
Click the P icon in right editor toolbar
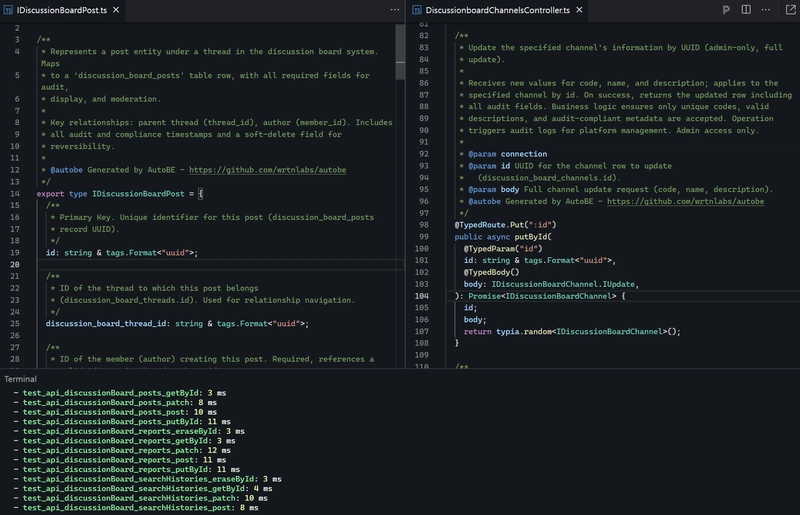click(726, 9)
